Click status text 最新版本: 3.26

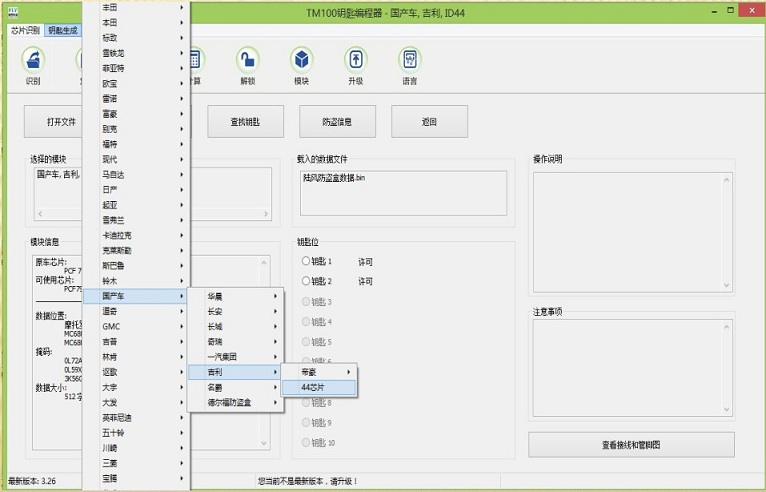pos(32,481)
